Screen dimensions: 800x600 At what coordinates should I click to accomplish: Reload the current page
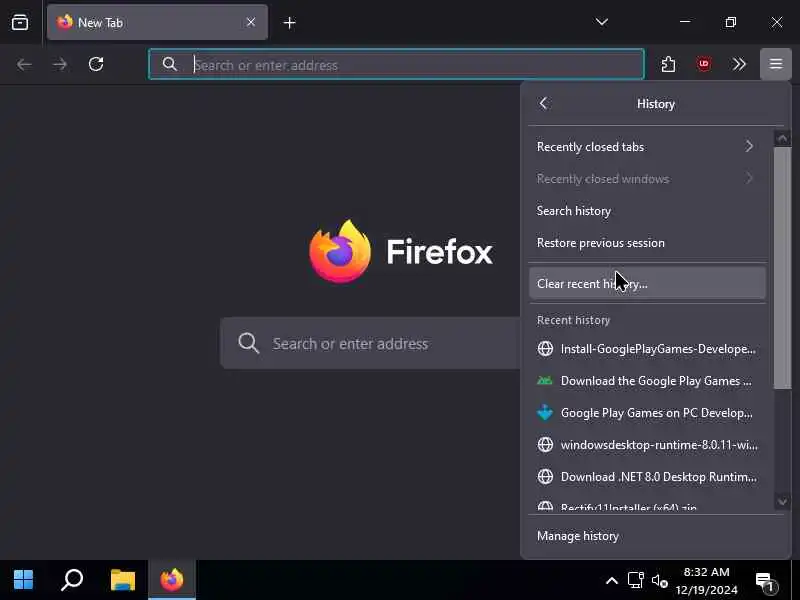point(96,64)
